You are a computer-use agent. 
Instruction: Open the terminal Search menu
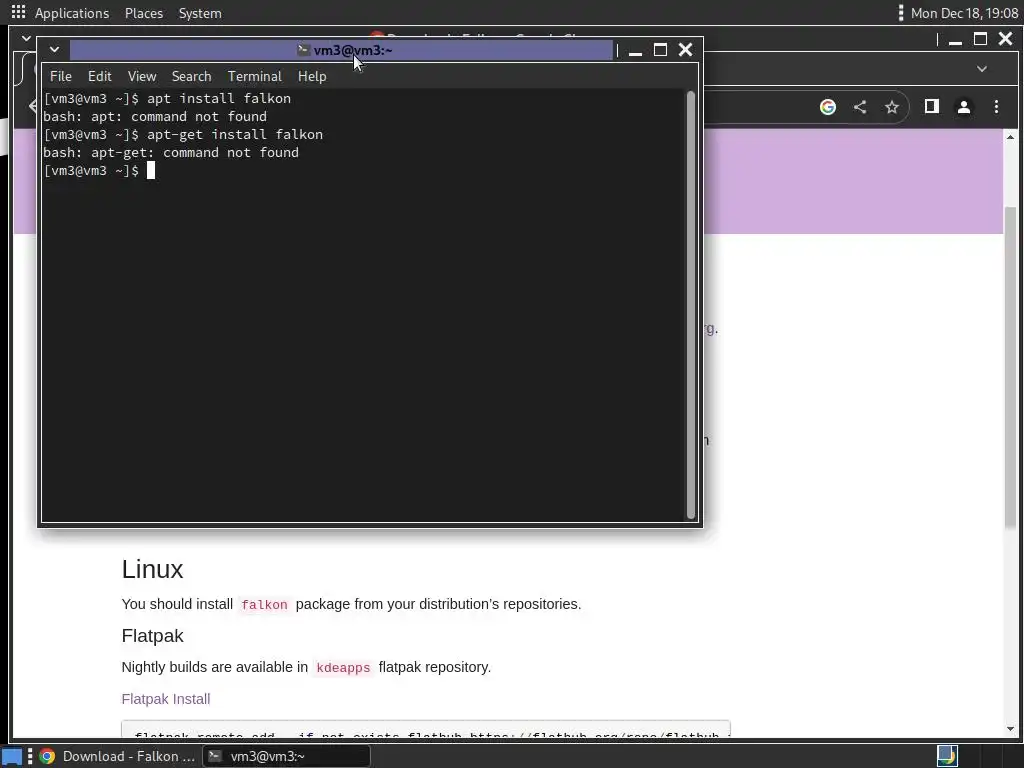[191, 76]
